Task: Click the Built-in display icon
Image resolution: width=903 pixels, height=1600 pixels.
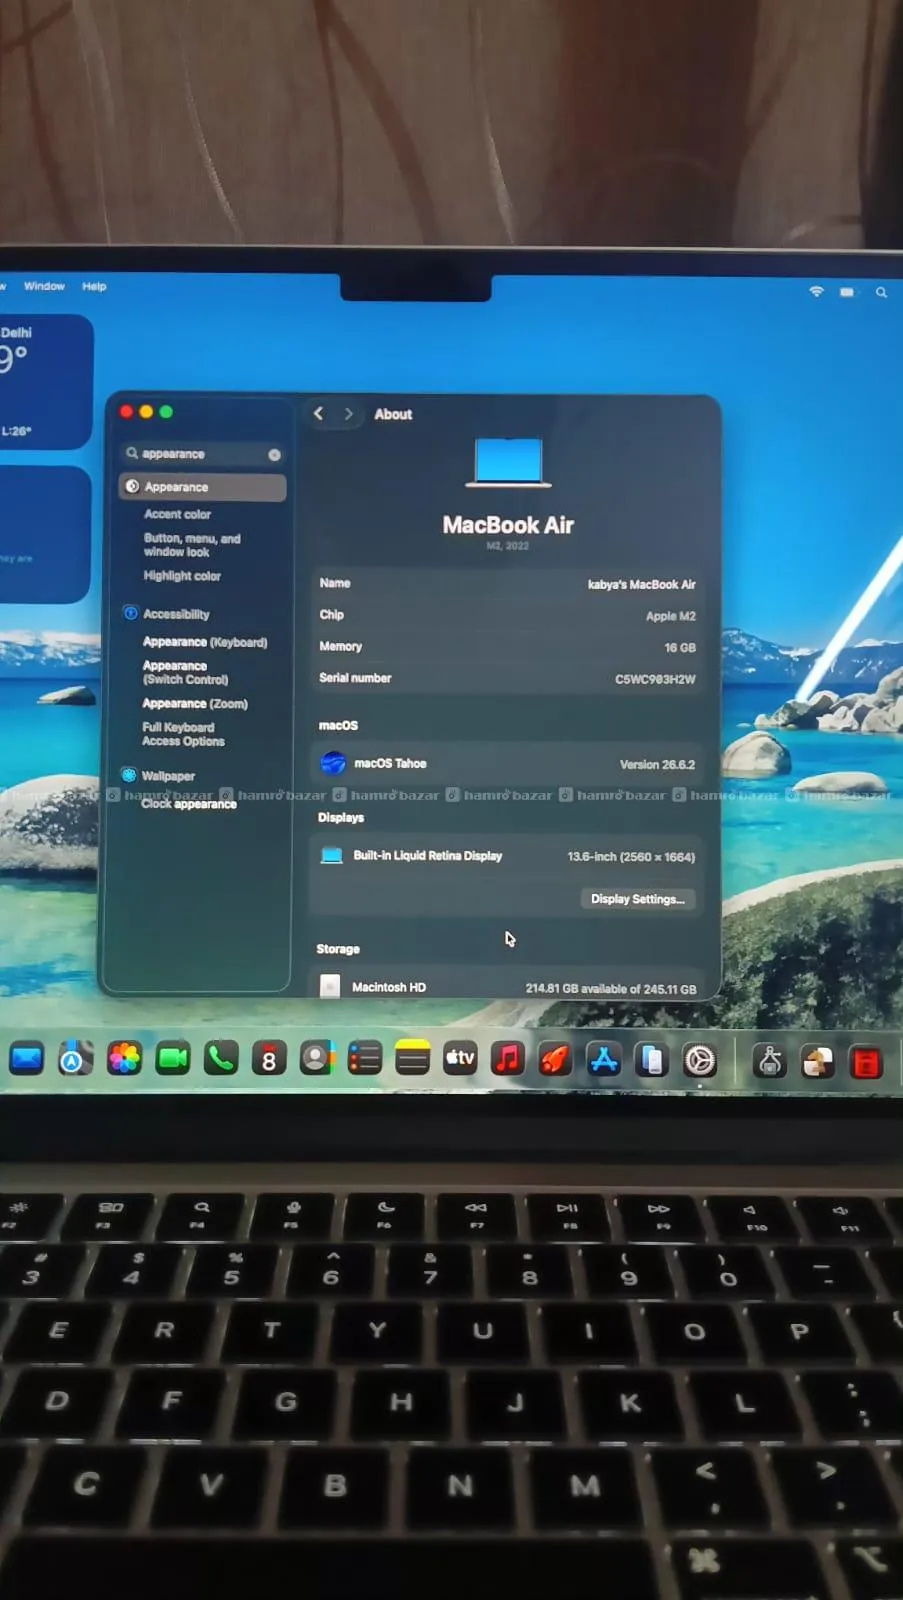Action: tap(331, 855)
